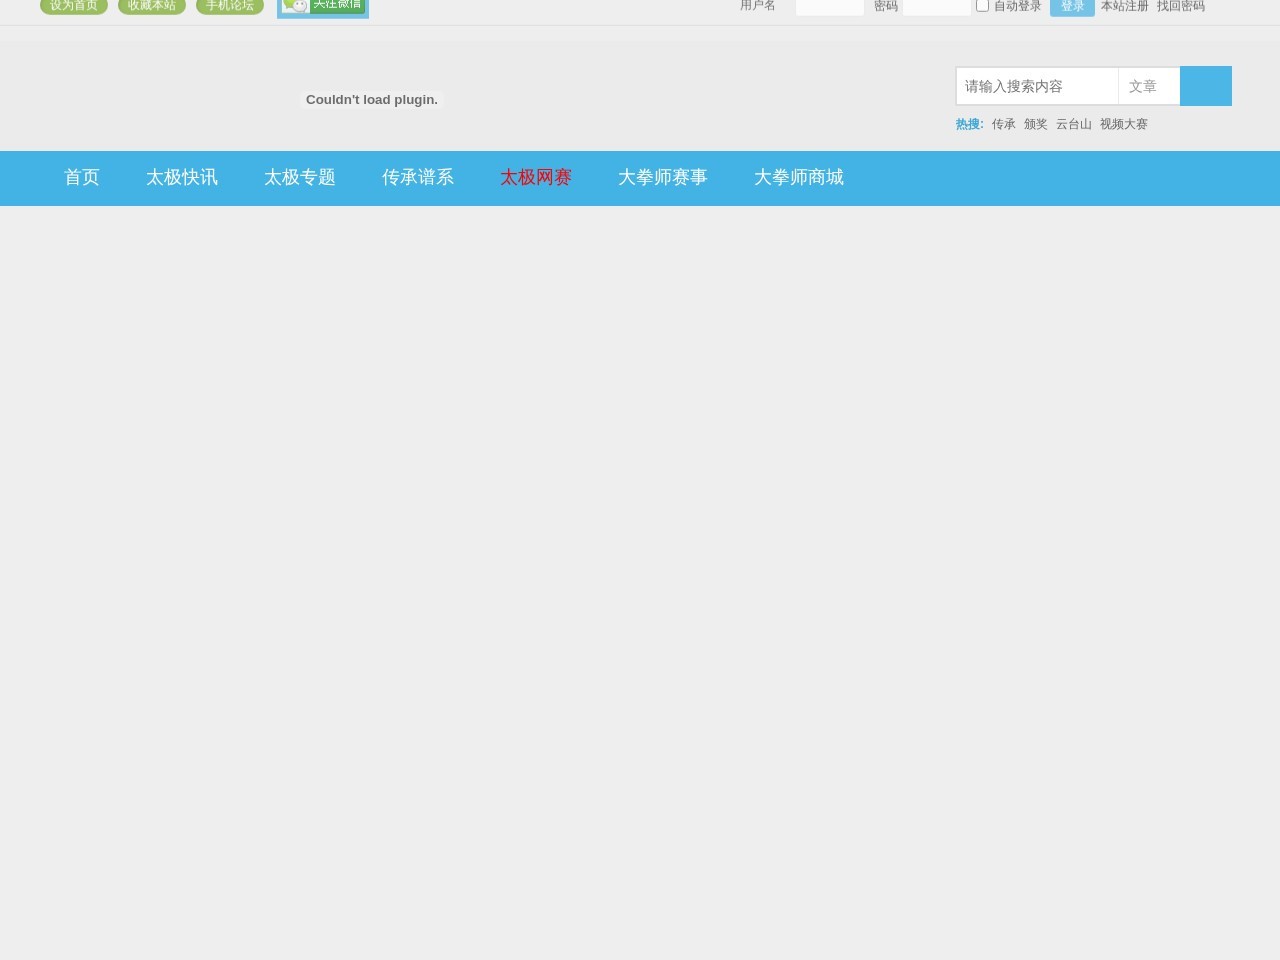Viewport: 1280px width, 960px height.
Task: Select the 云台山 hot search link
Action: click(x=1073, y=124)
